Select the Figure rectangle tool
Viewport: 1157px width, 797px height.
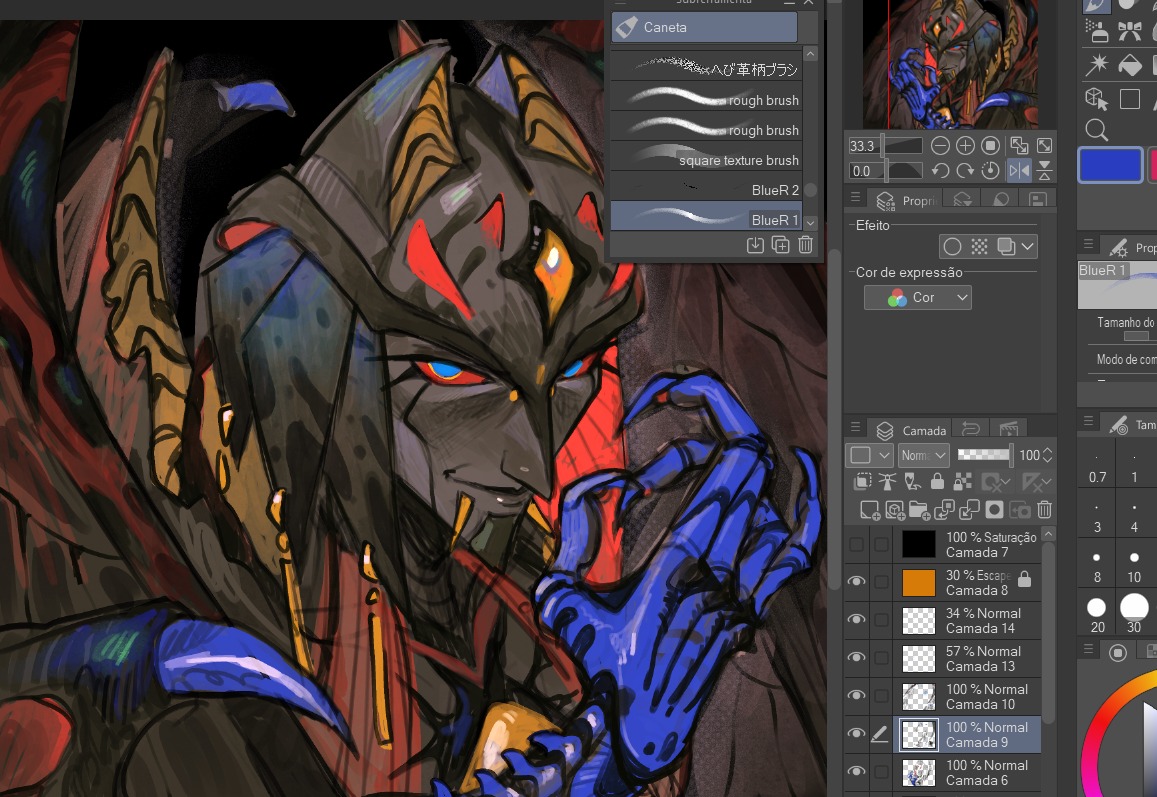[x=1130, y=99]
